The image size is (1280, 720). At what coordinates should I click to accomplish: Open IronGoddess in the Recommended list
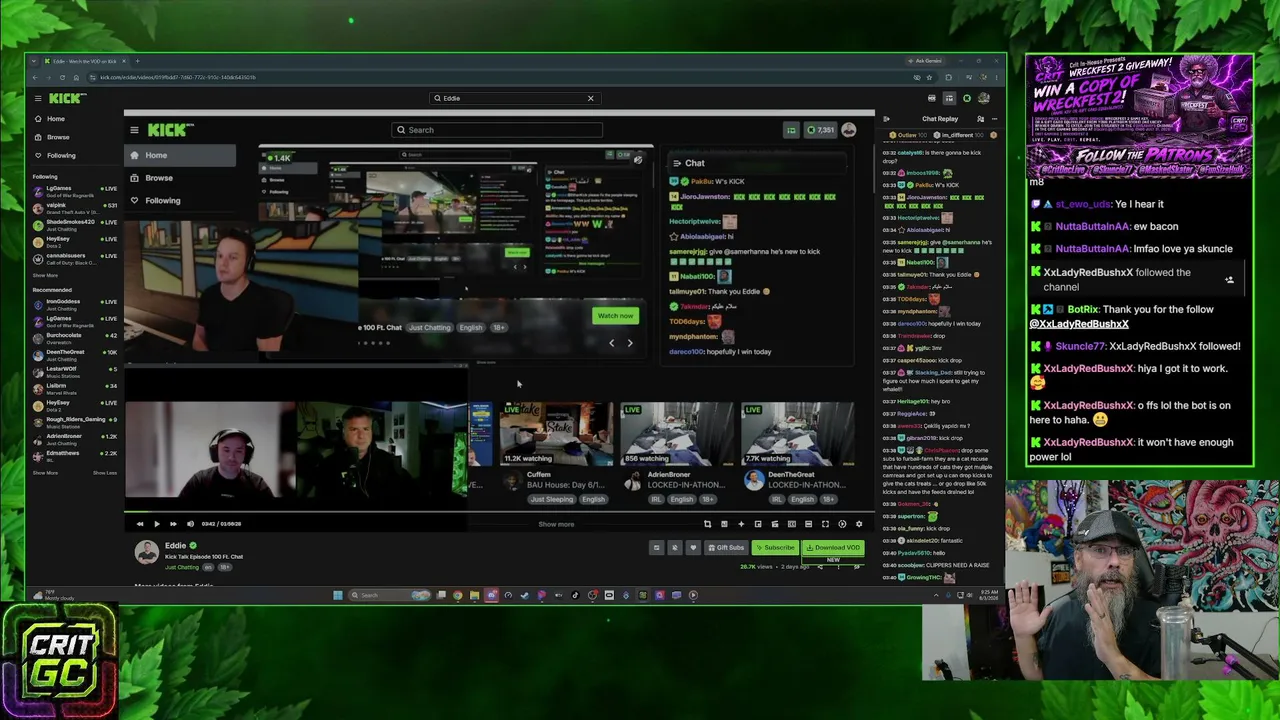tap(75, 304)
